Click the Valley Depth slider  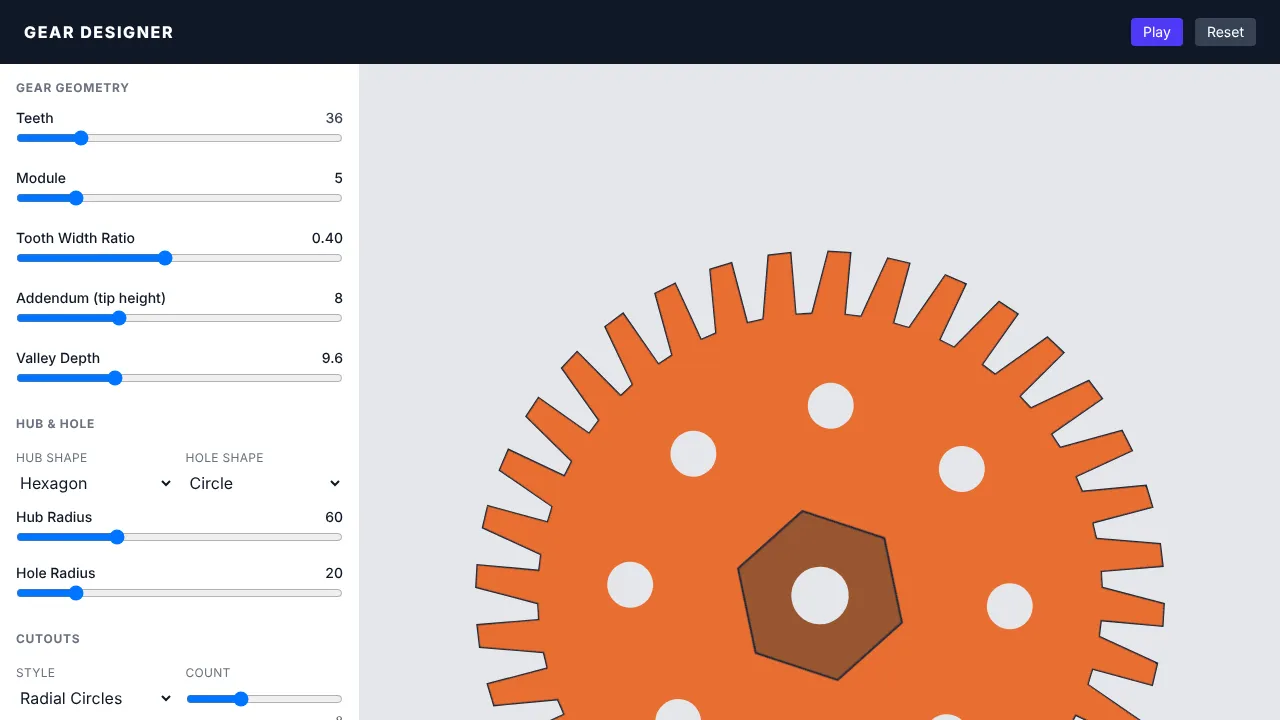(x=179, y=378)
